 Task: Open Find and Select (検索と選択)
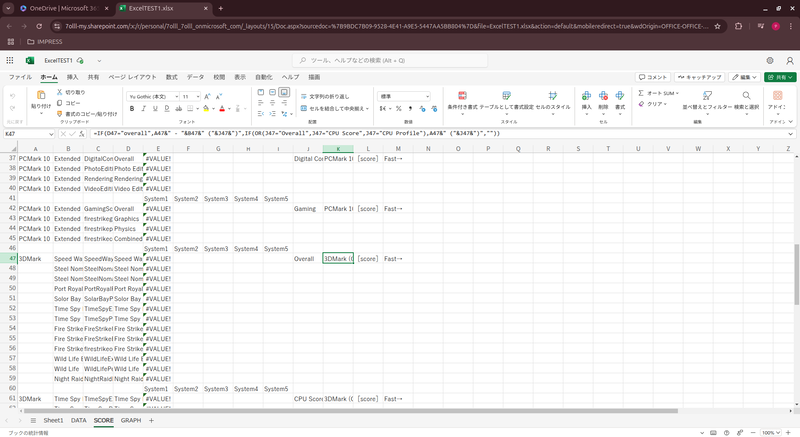pos(746,100)
